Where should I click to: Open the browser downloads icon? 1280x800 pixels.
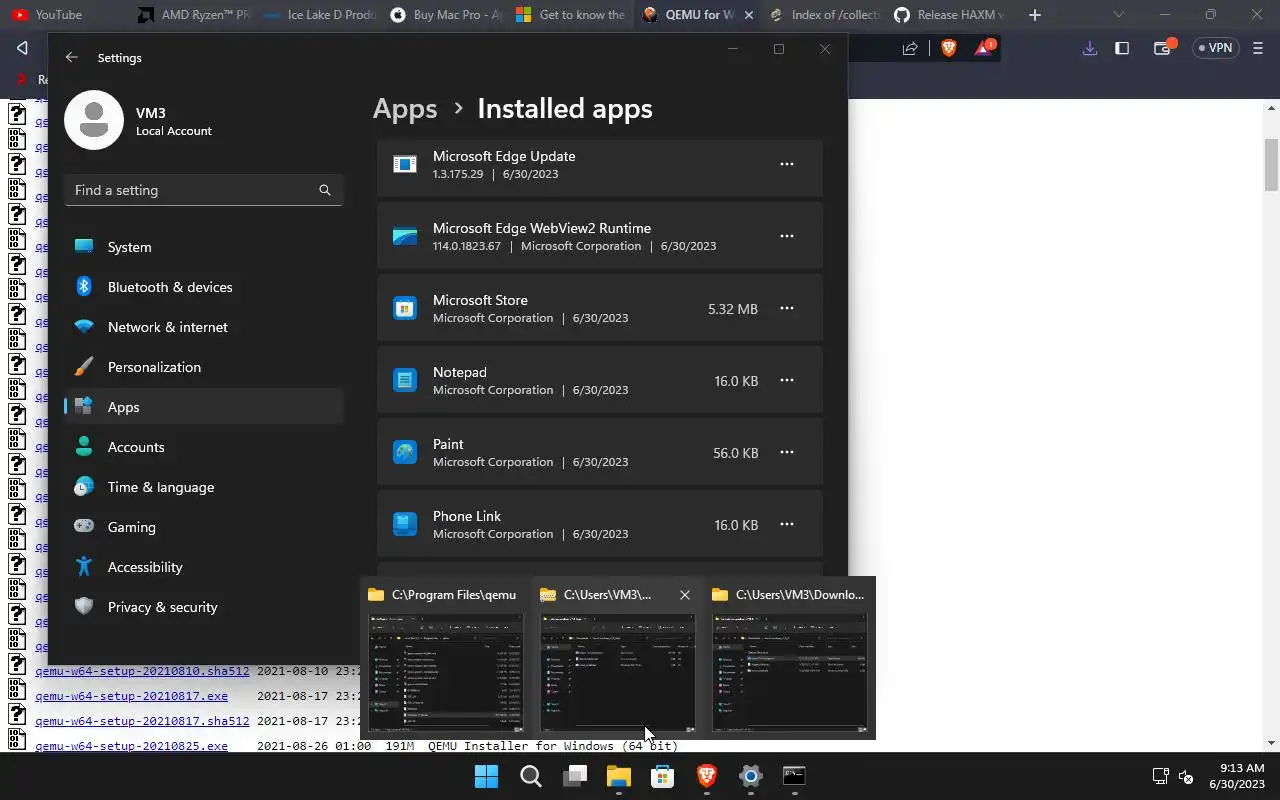1090,48
